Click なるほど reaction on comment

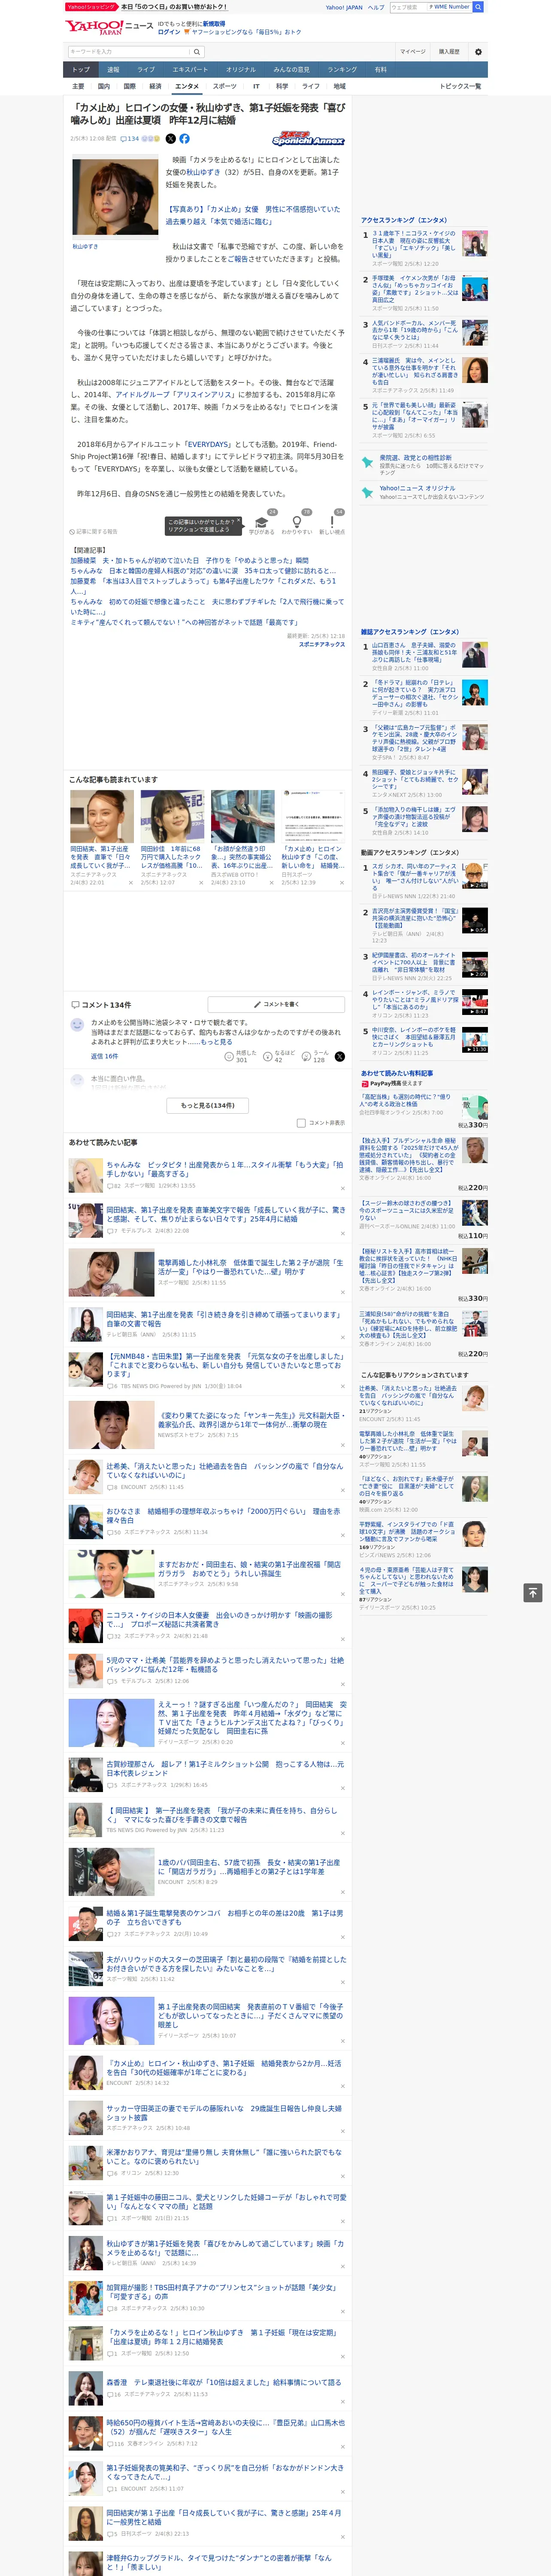(279, 1056)
